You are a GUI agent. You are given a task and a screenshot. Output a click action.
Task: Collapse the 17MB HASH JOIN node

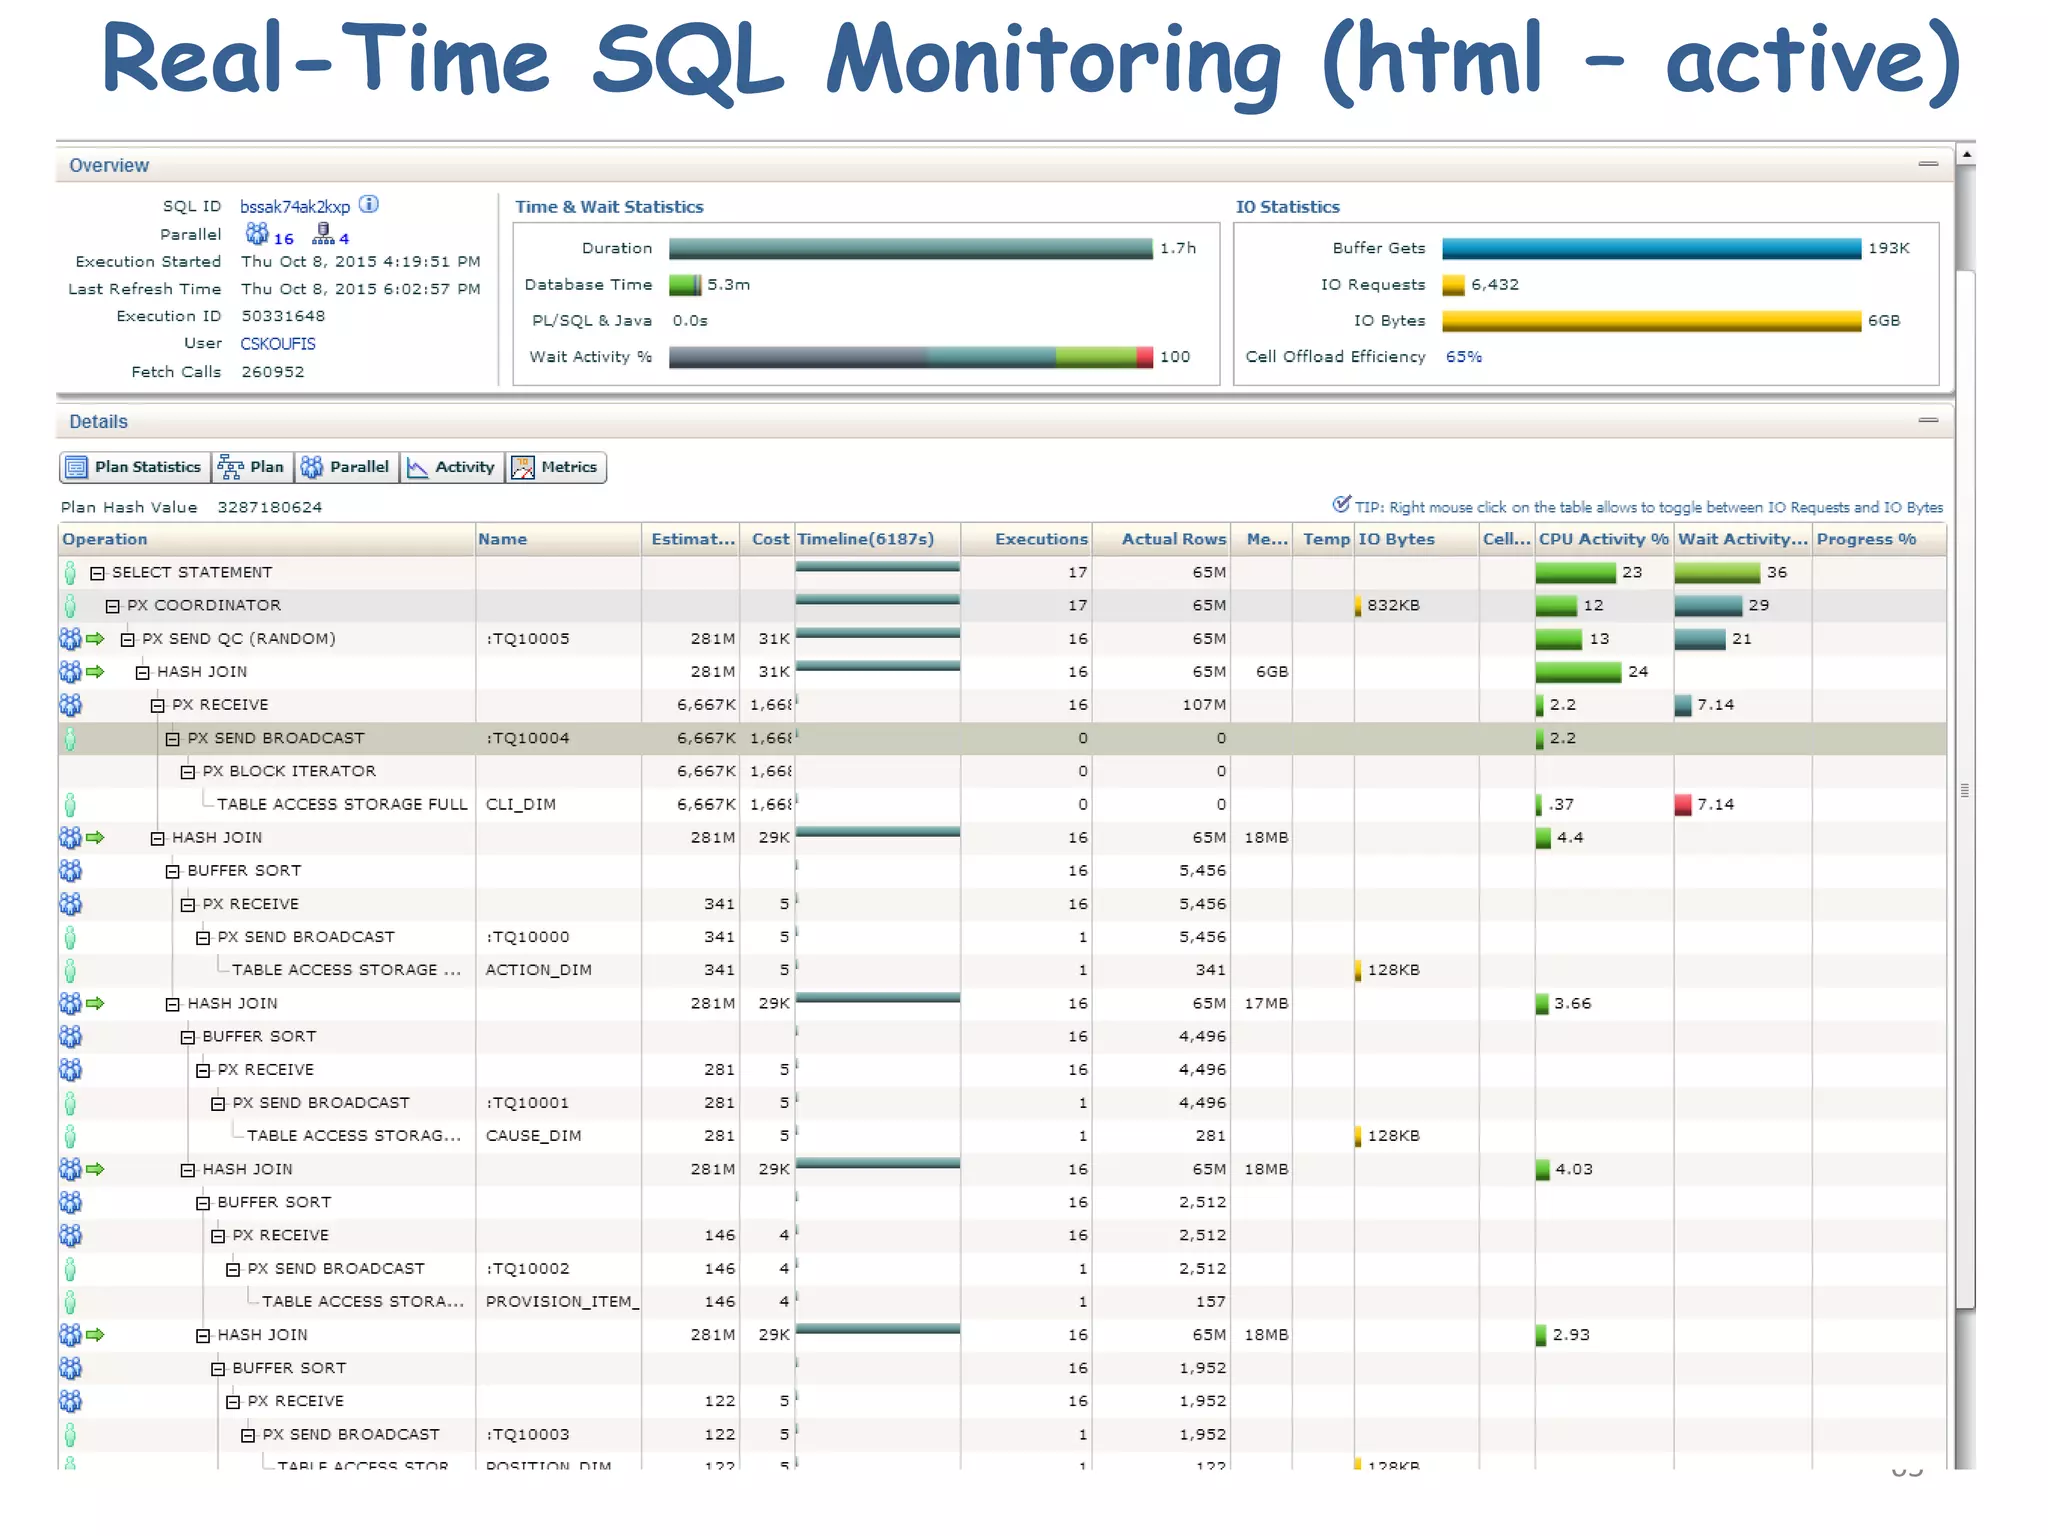173,1004
